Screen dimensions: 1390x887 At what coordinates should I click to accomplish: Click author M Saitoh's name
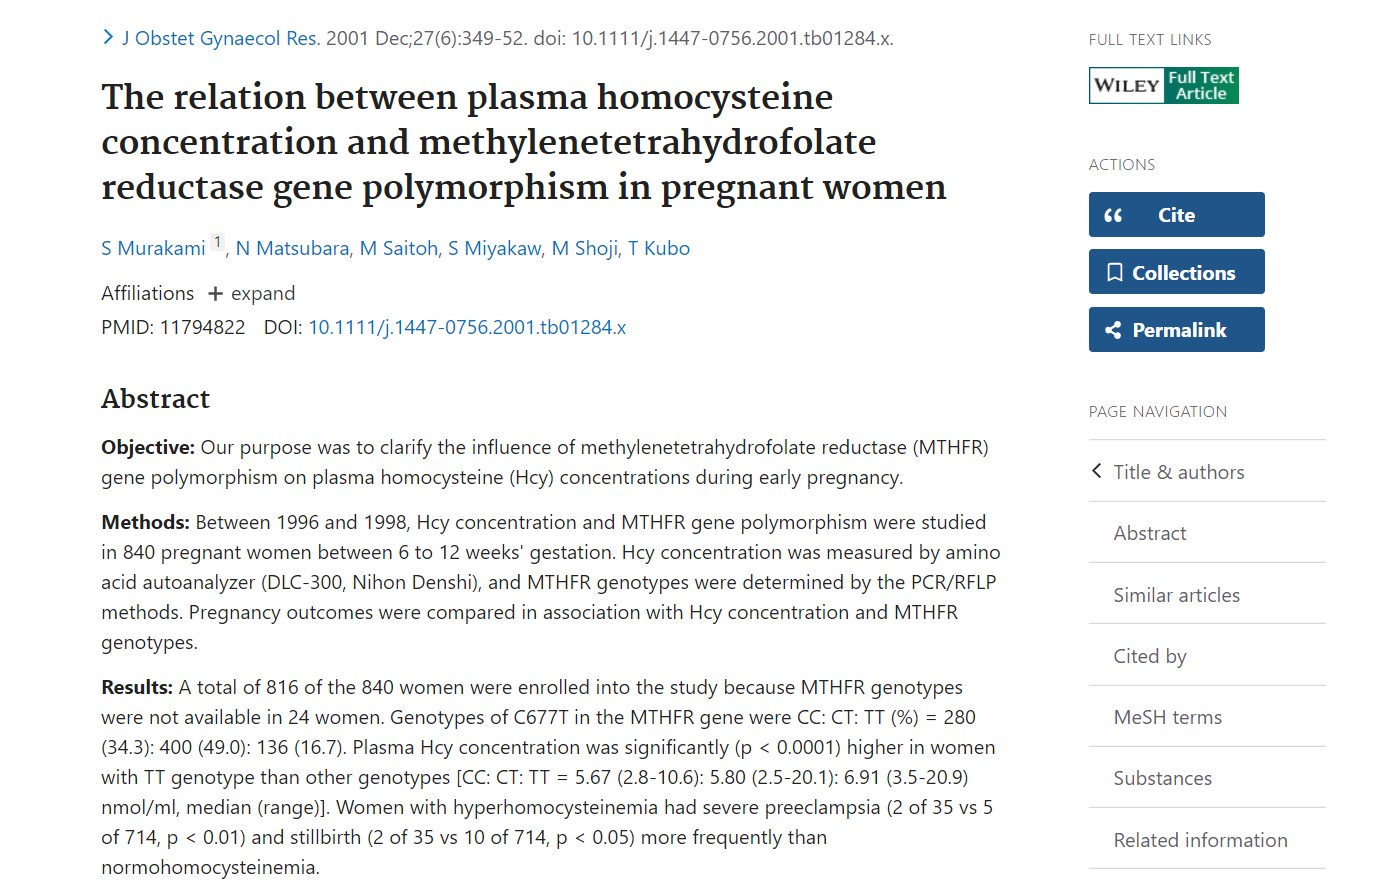pos(399,248)
